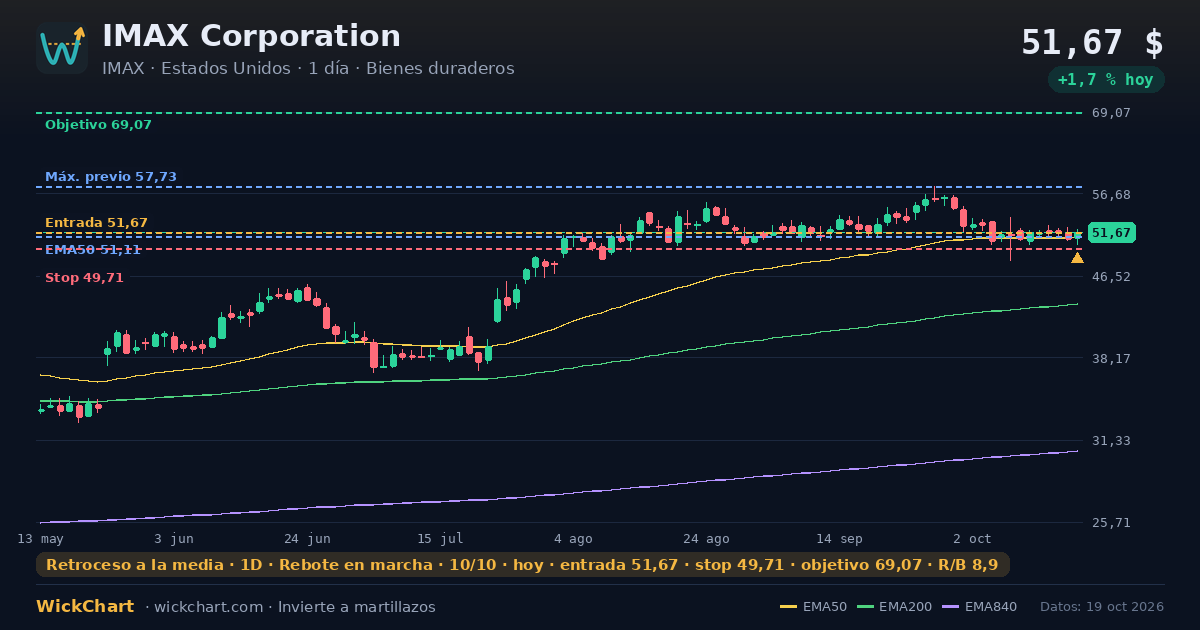Click the '+1,7 % hoy' change badge

click(1105, 80)
